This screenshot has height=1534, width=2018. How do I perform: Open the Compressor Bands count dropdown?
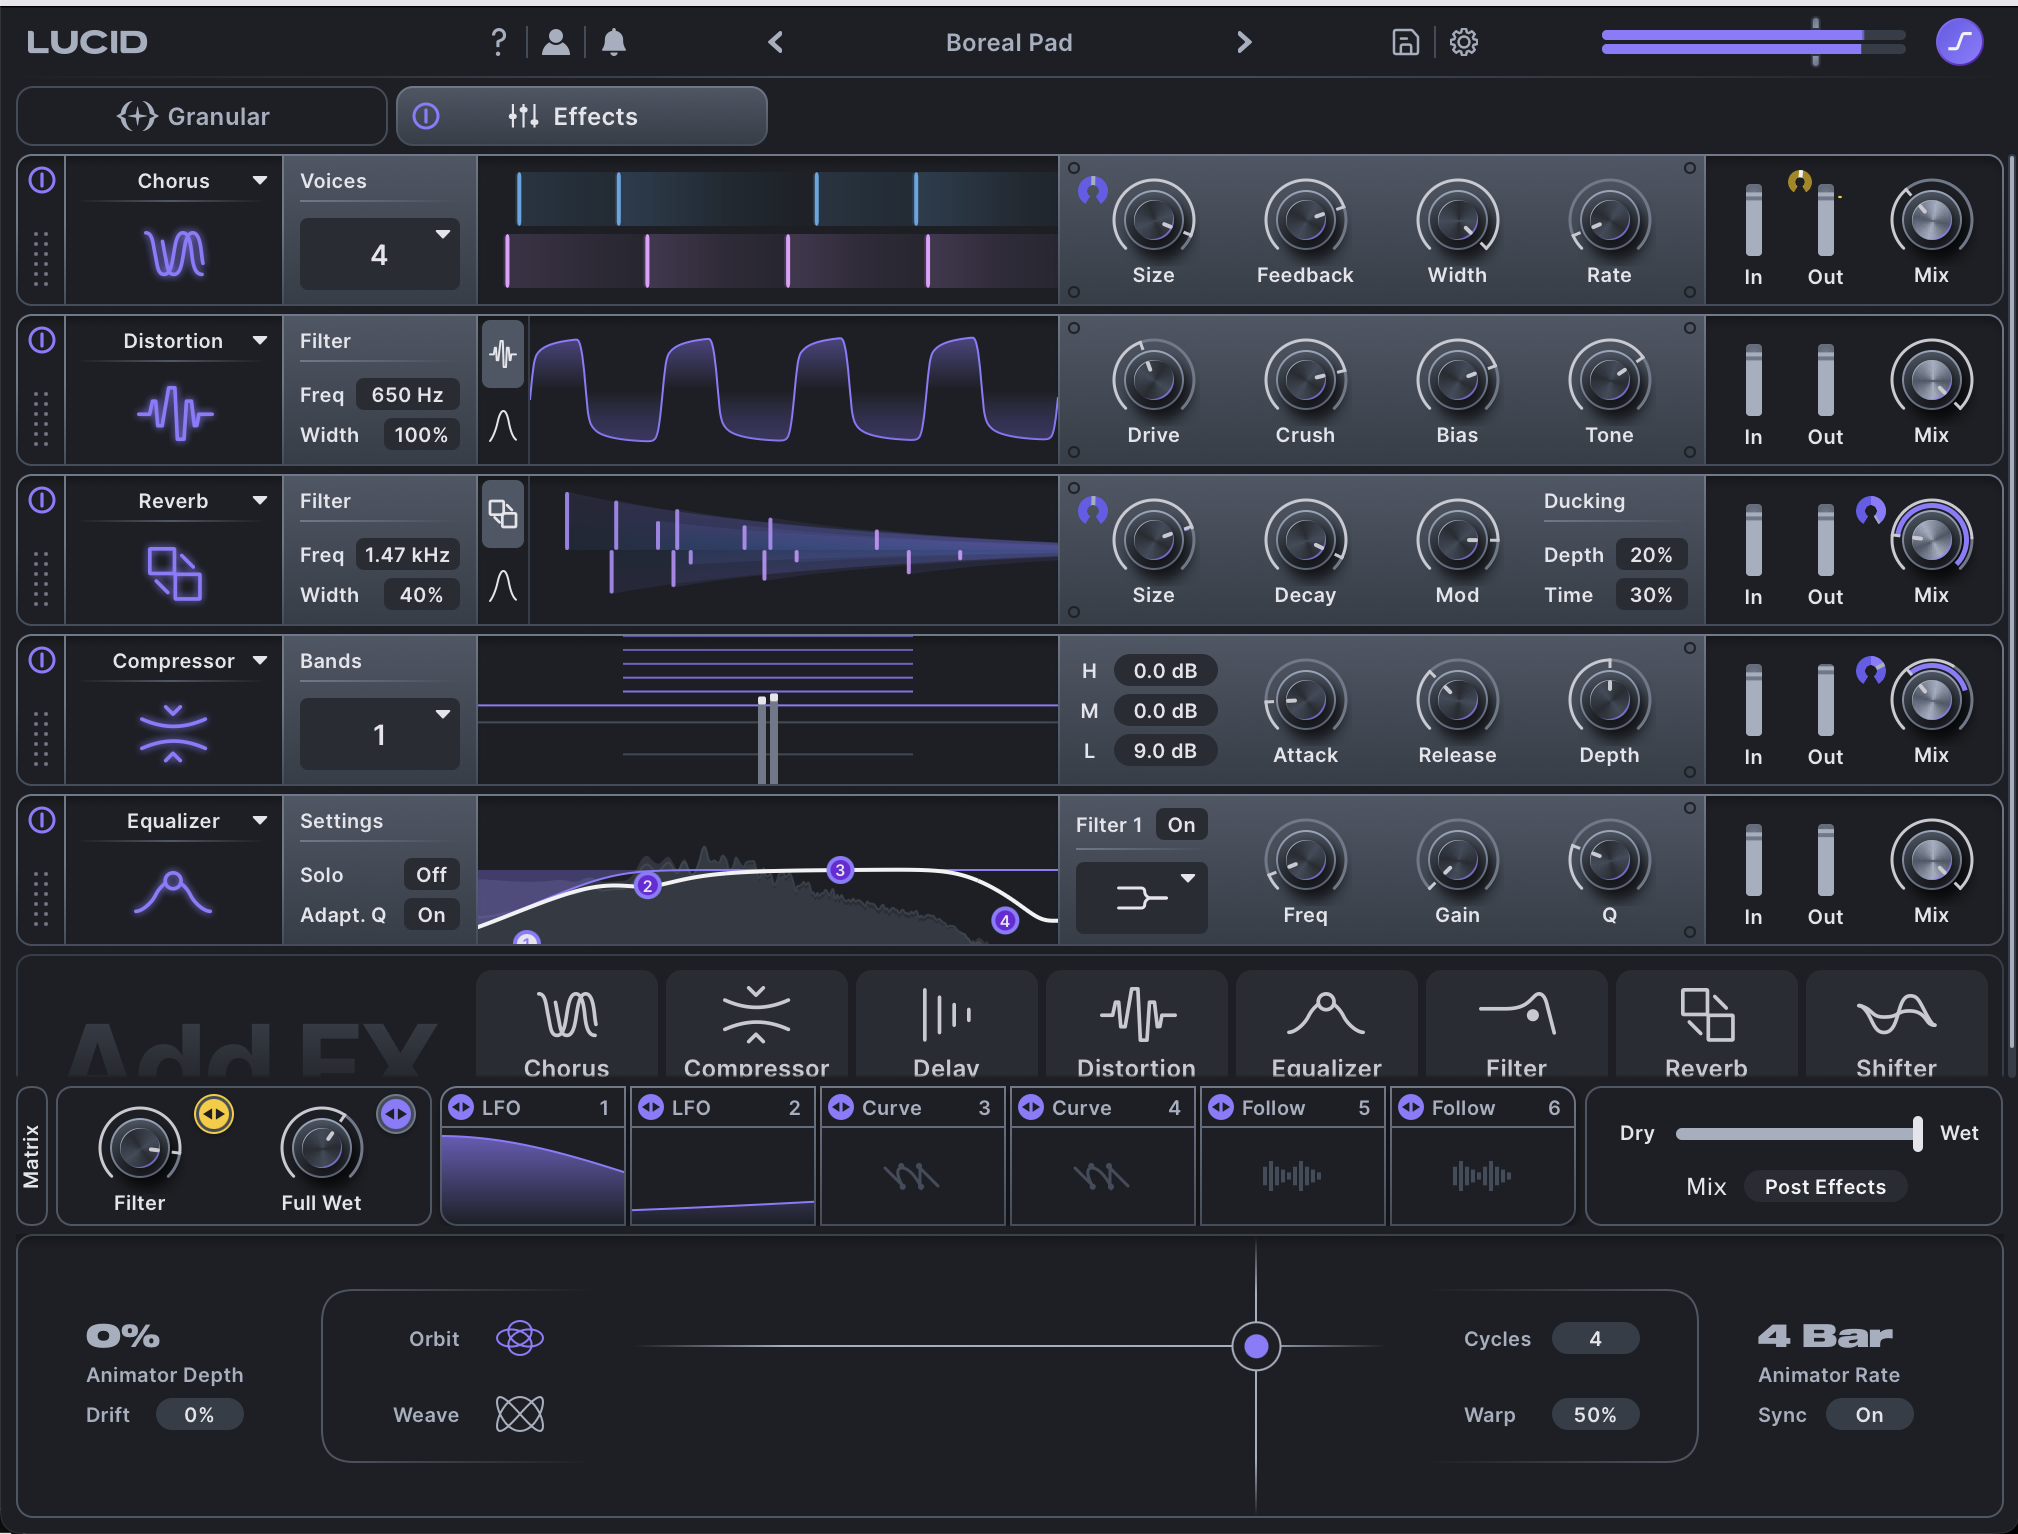(380, 734)
